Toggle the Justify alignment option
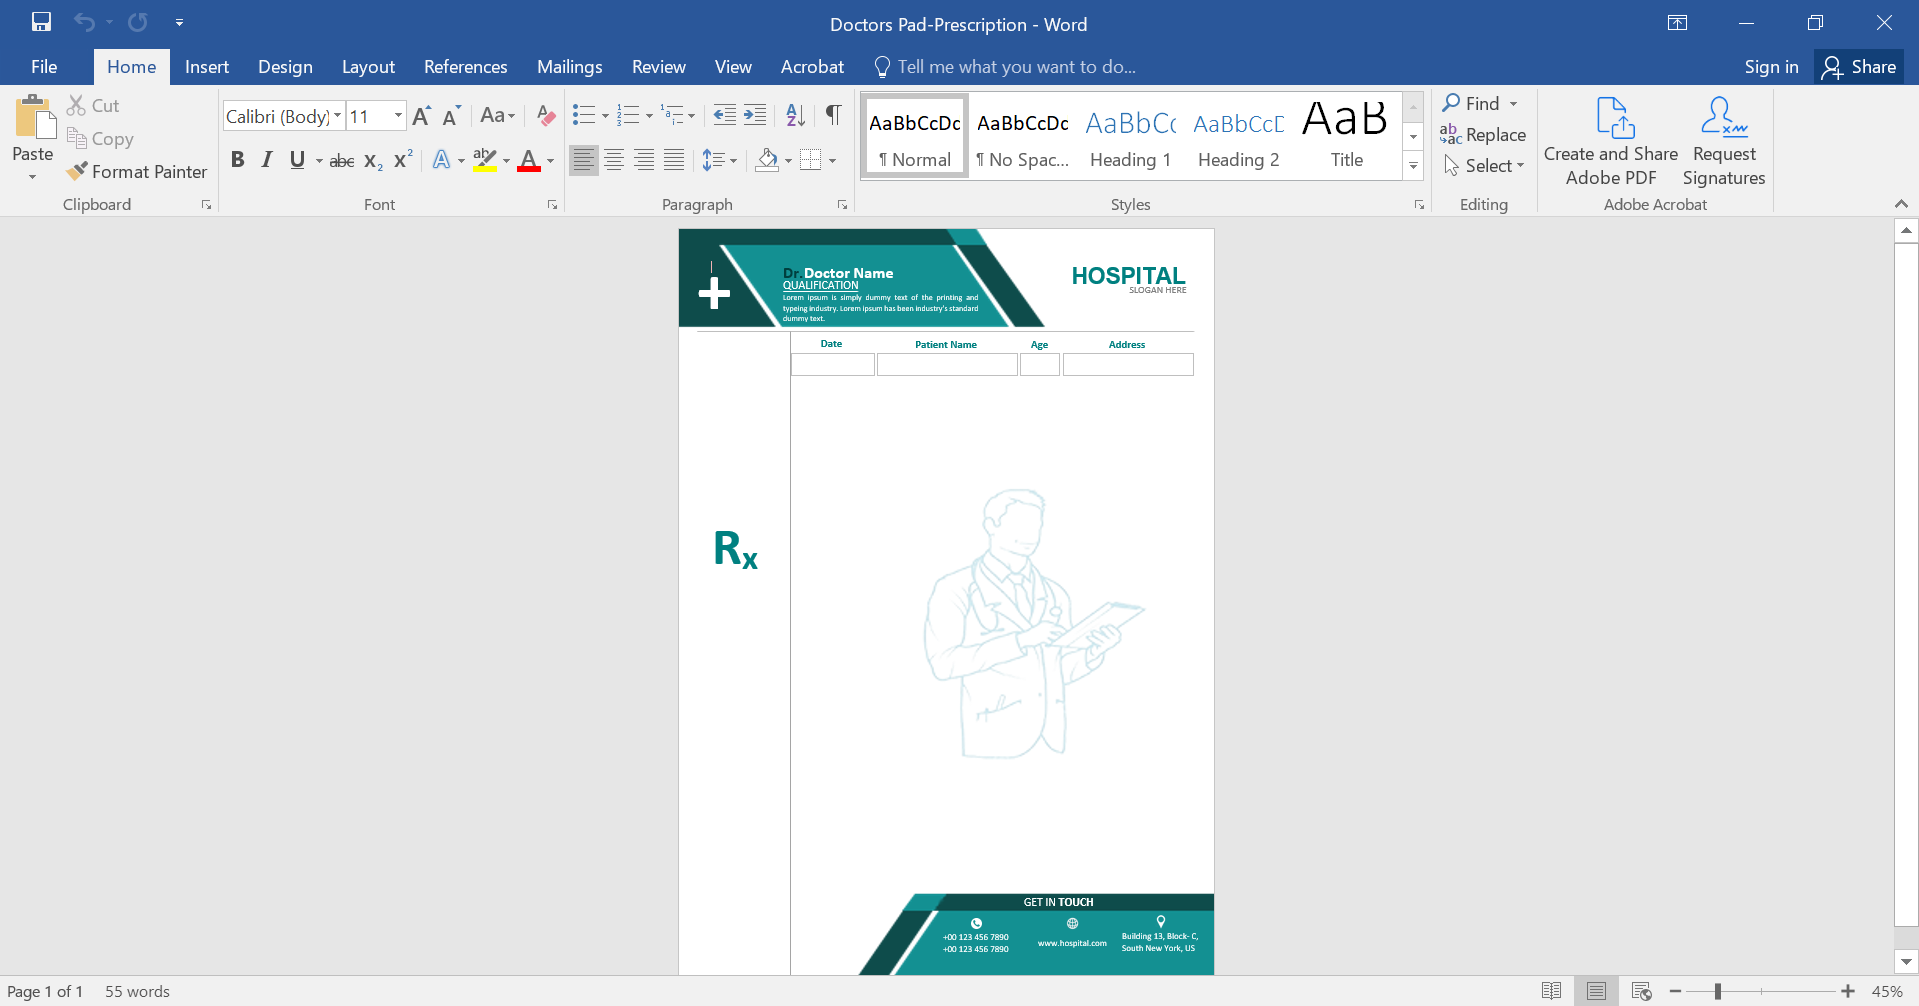1919x1006 pixels. 673,159
